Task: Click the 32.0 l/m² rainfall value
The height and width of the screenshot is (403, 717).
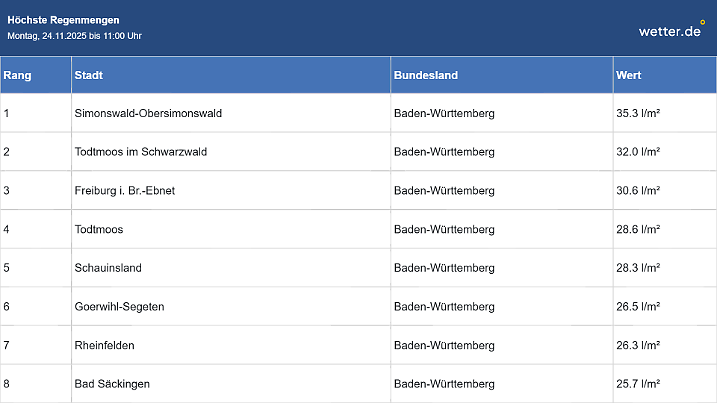Action: coord(638,152)
